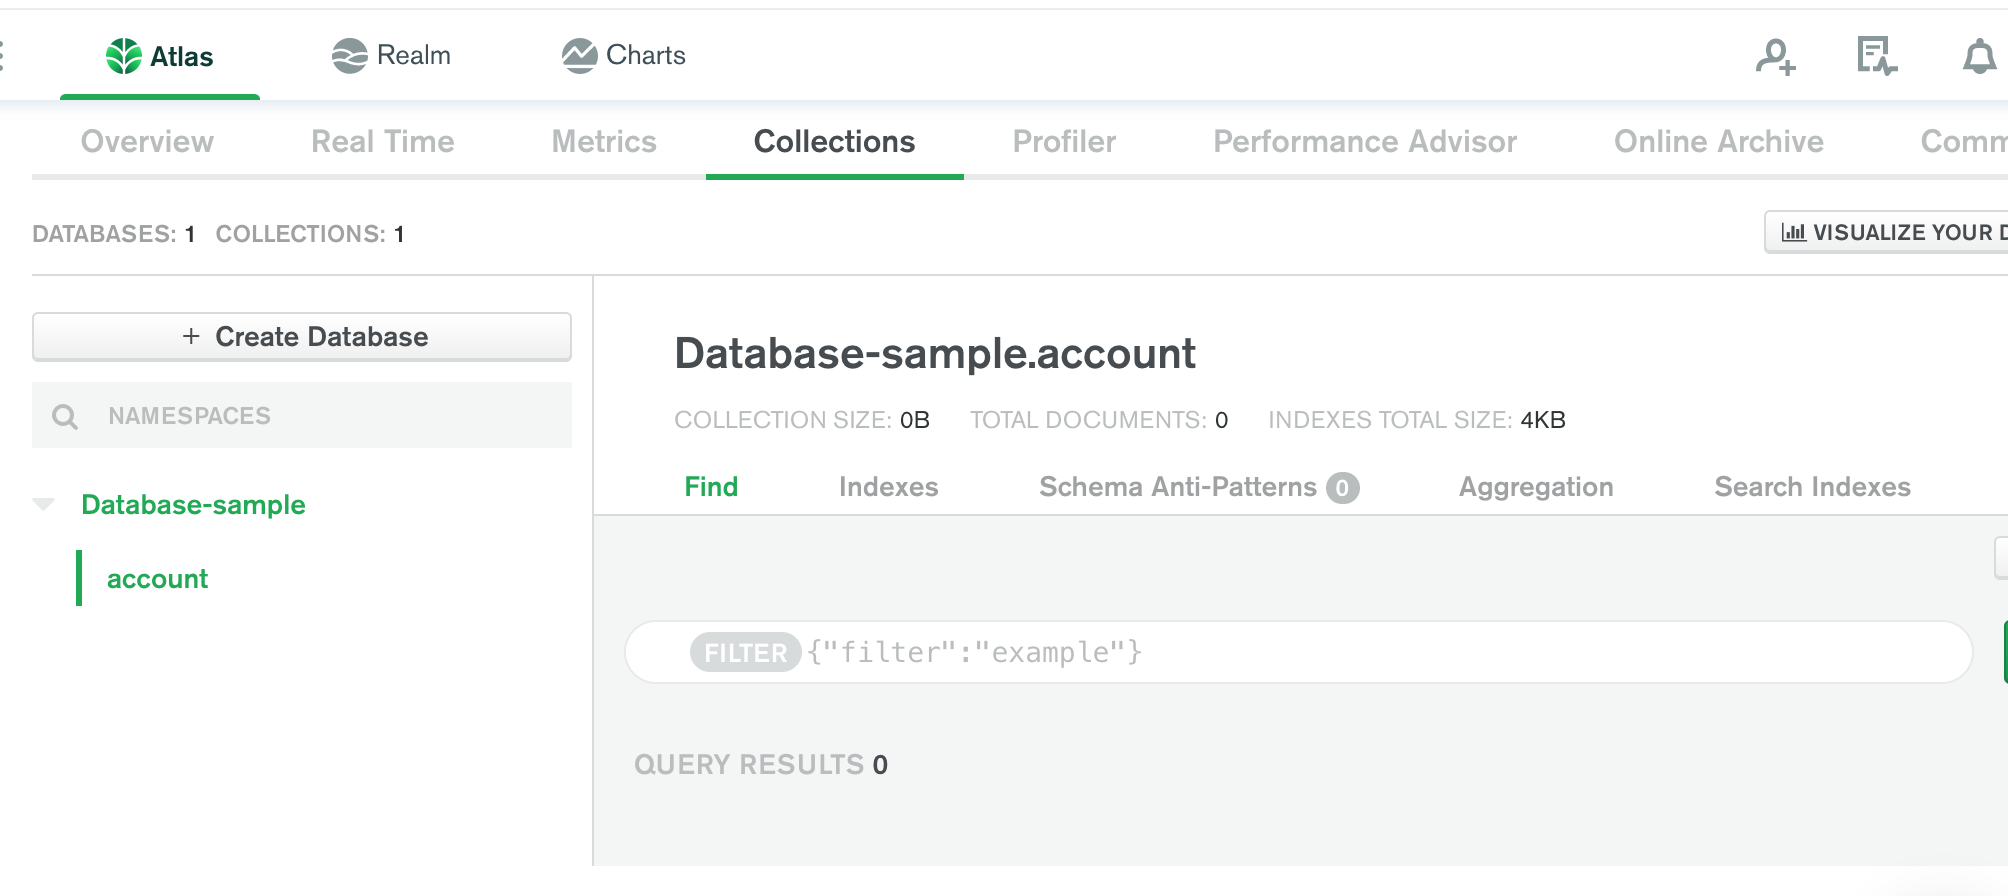Collapse the Database-sample tree arrow

[44, 504]
